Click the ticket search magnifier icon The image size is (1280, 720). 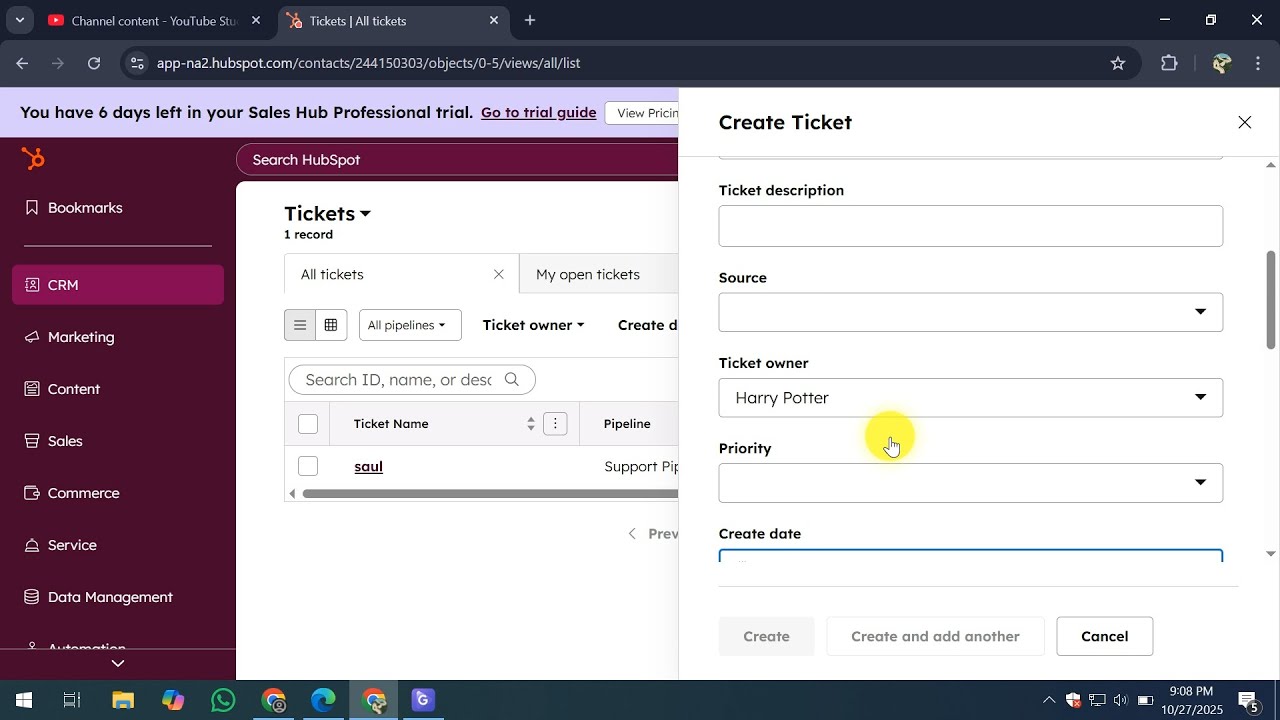[512, 379]
